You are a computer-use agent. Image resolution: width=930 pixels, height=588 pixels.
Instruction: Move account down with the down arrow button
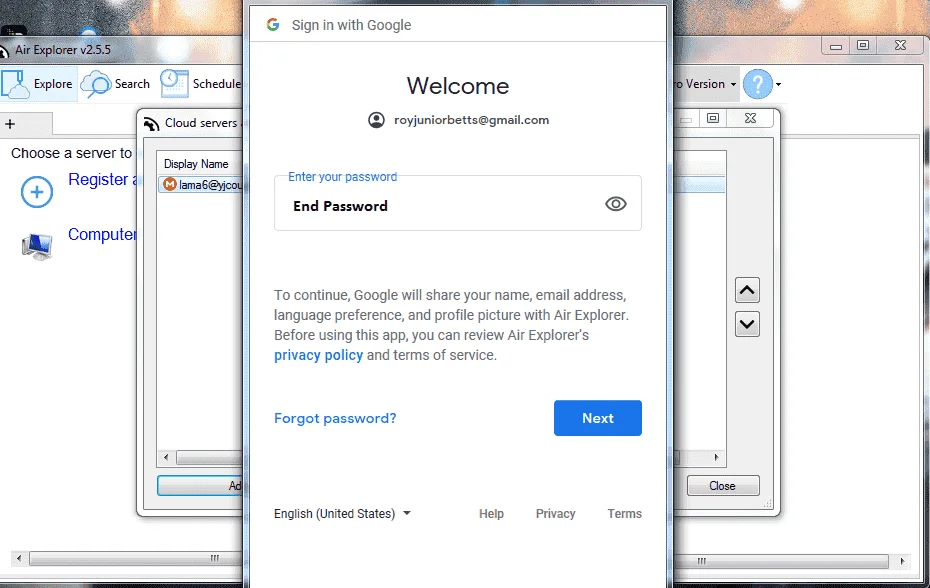(747, 324)
